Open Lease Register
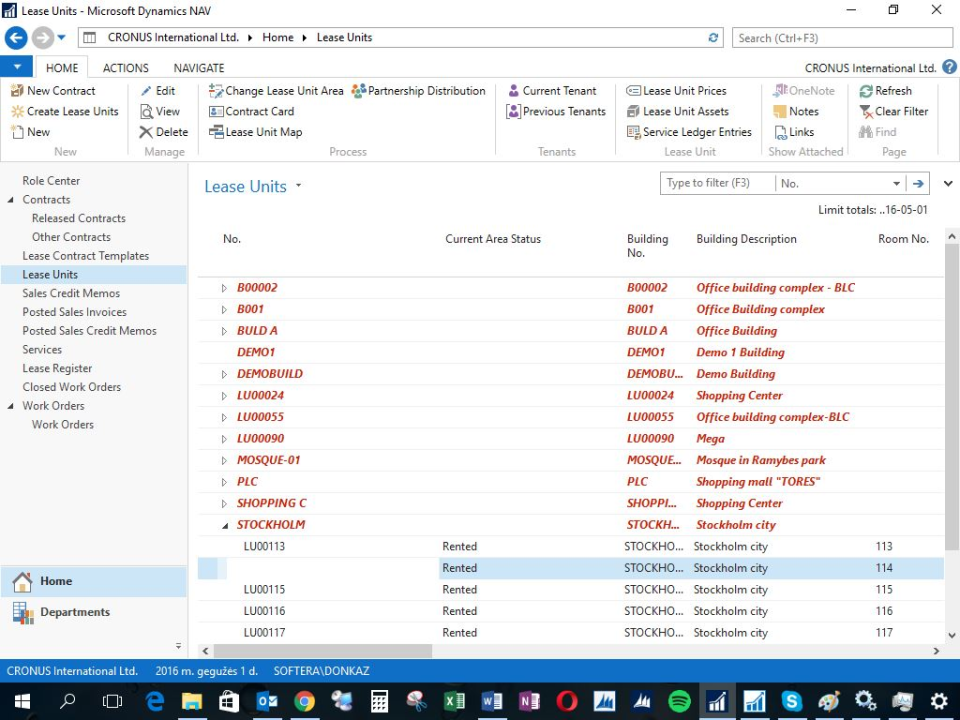Screen dimensions: 960x720 click(57, 369)
